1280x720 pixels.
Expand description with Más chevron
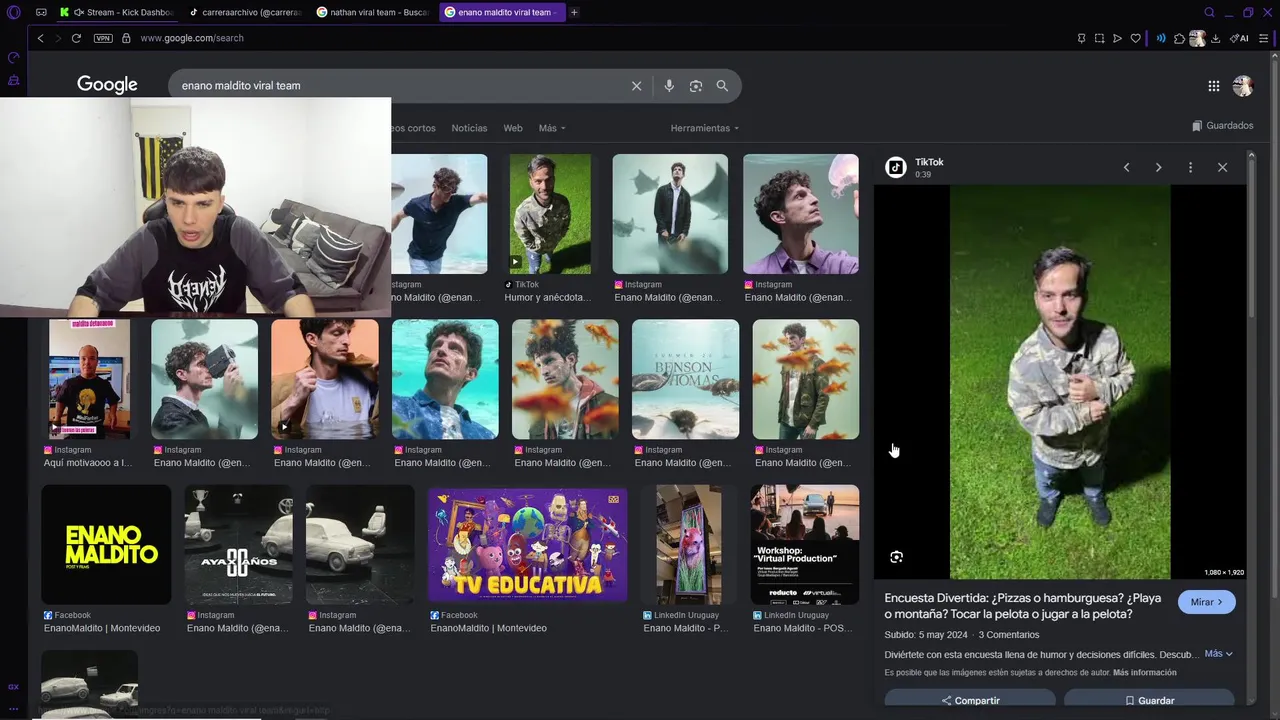click(1219, 654)
